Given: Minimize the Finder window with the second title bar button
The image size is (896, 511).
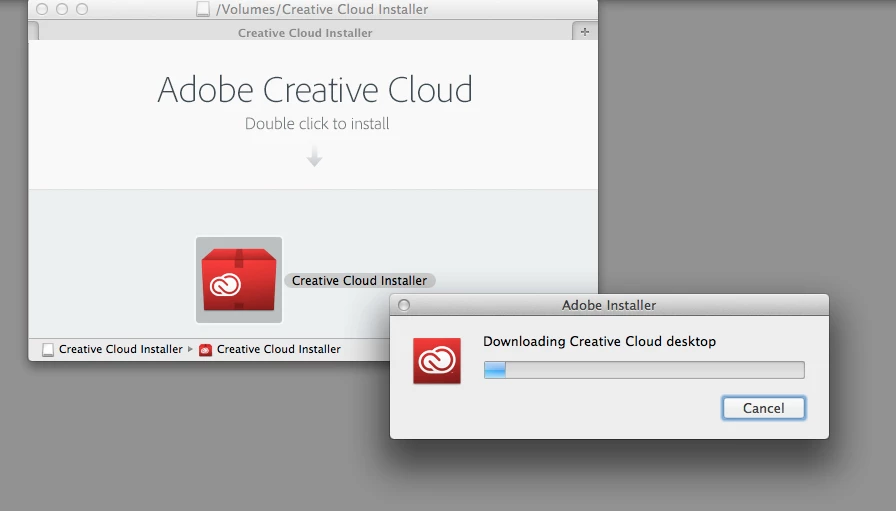Looking at the screenshot, I should click(62, 9).
